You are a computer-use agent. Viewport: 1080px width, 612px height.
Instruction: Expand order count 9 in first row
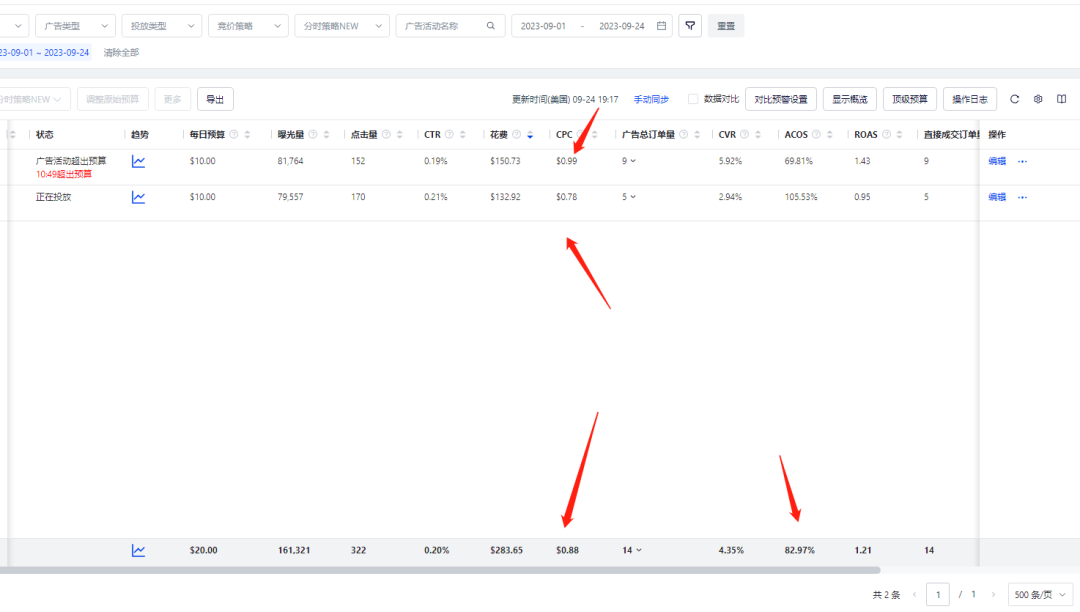click(x=629, y=161)
